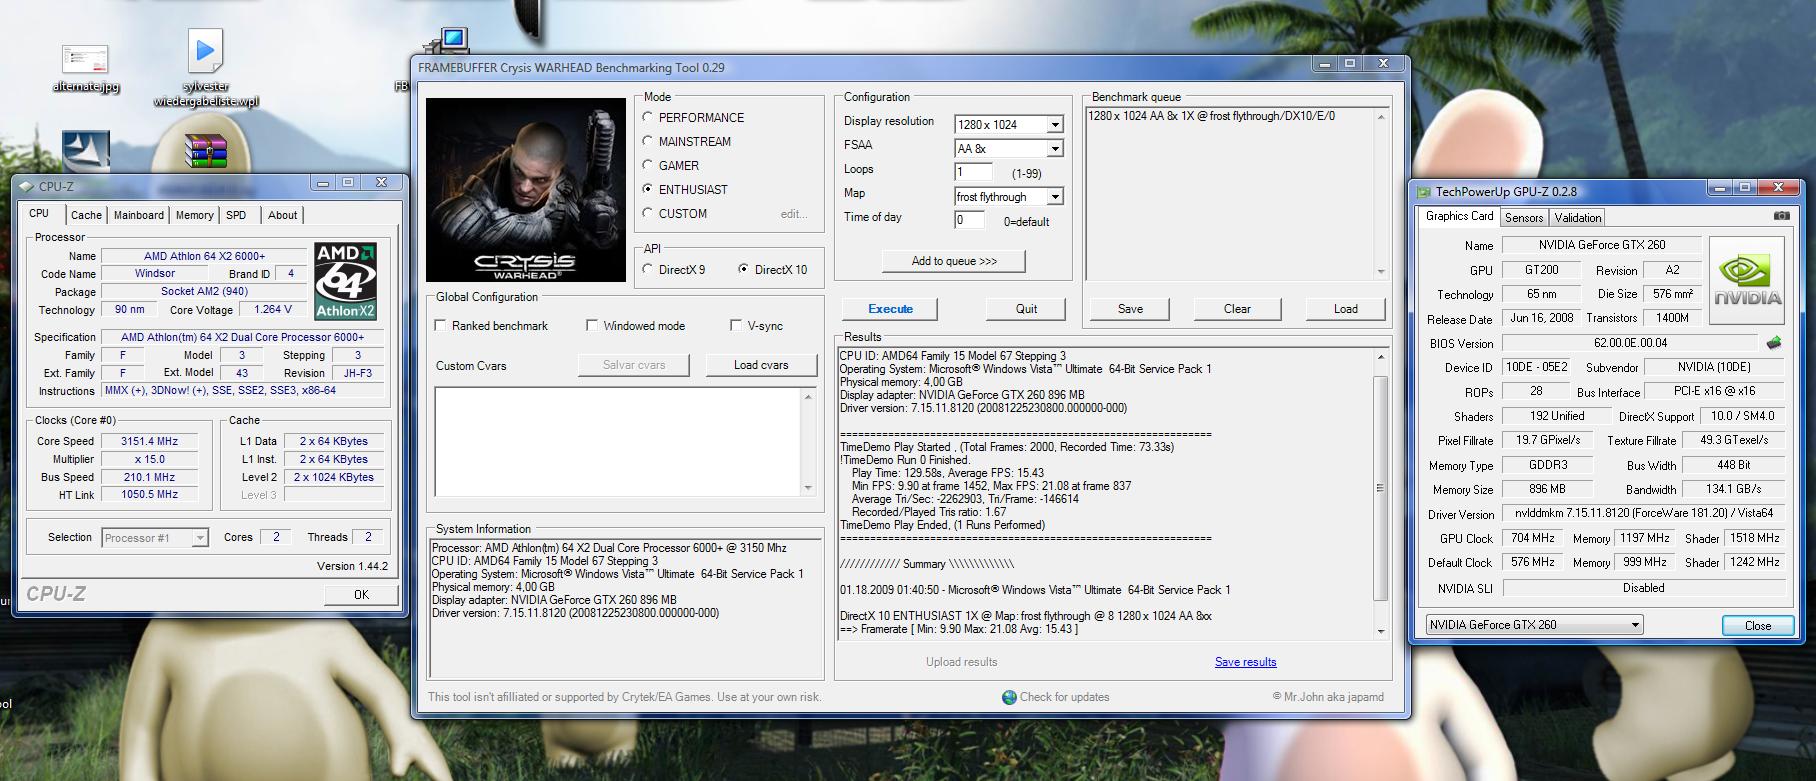
Task: Select queued entry 1280 x 1024 AA 8x
Action: click(1211, 116)
